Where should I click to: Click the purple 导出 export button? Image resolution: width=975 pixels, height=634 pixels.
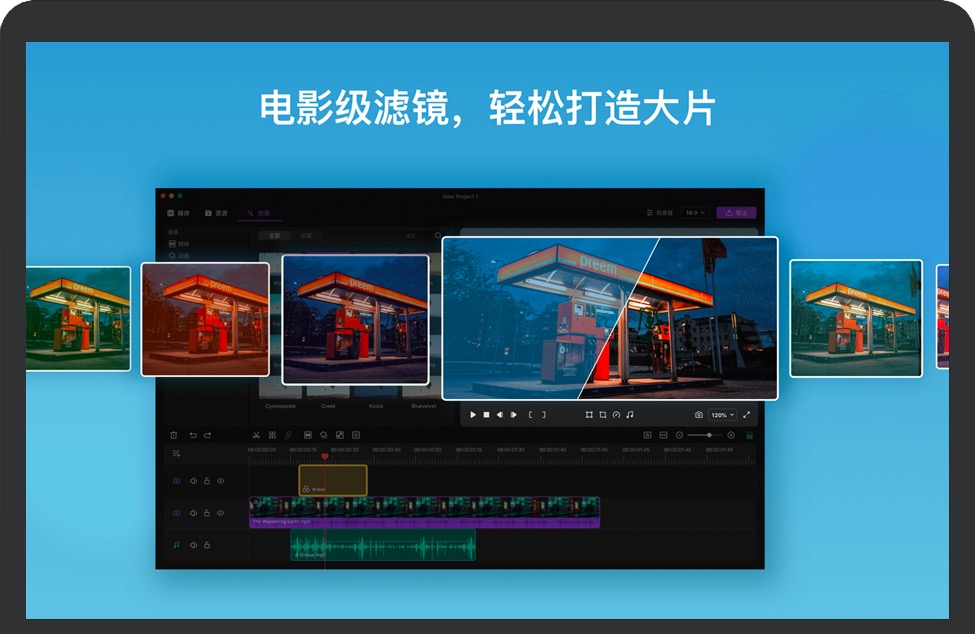click(736, 213)
